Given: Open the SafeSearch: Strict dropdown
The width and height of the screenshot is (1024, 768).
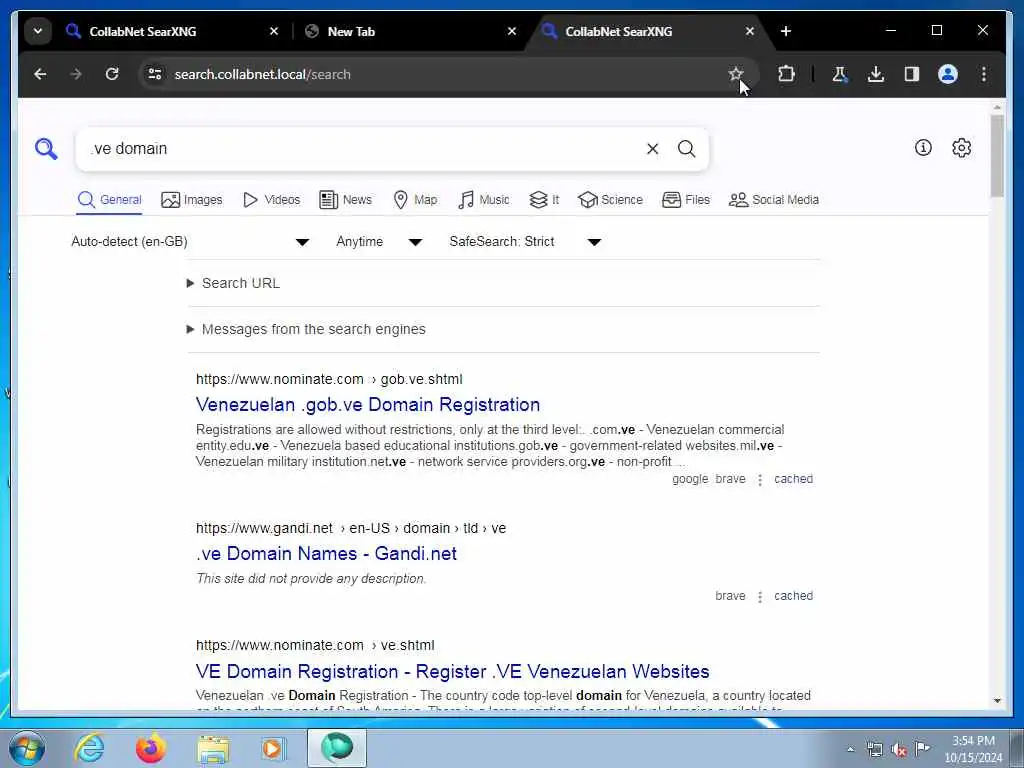Looking at the screenshot, I should tap(524, 242).
